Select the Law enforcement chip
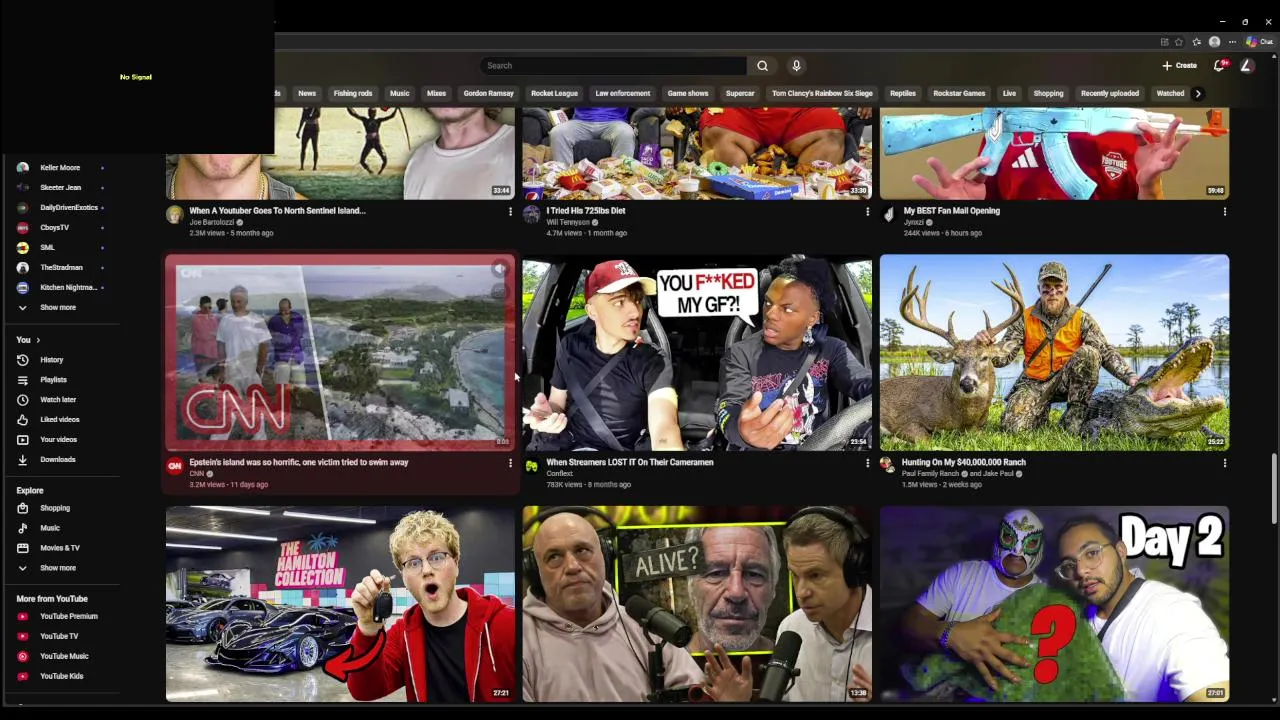This screenshot has height=720, width=1280. 623,94
